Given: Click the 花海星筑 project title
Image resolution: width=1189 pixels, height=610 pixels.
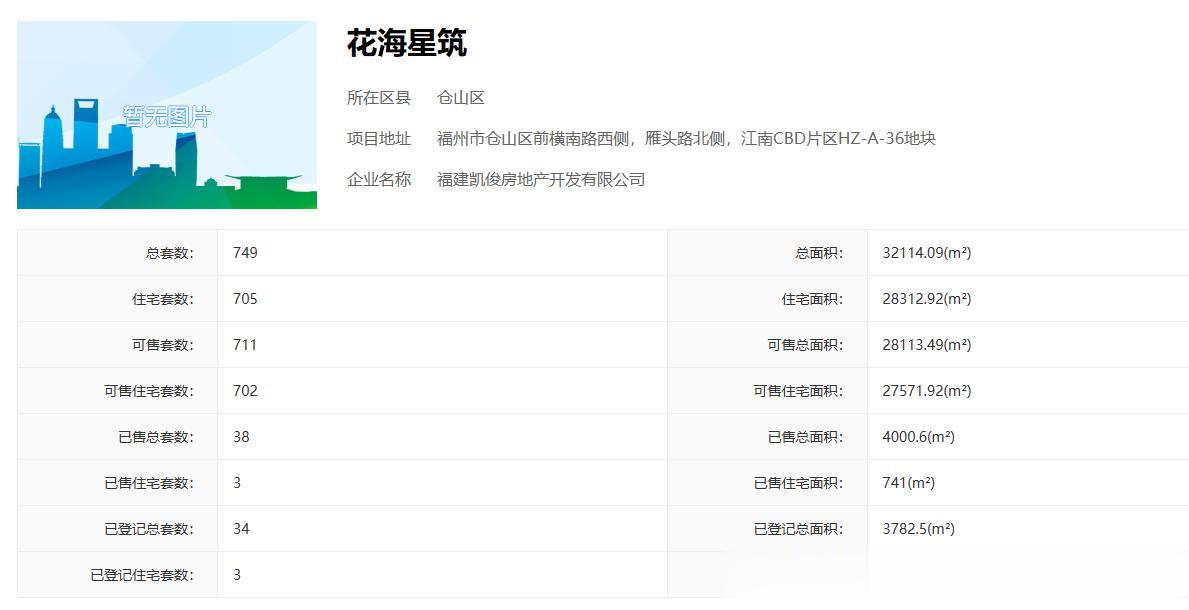Looking at the screenshot, I should pos(407,43).
